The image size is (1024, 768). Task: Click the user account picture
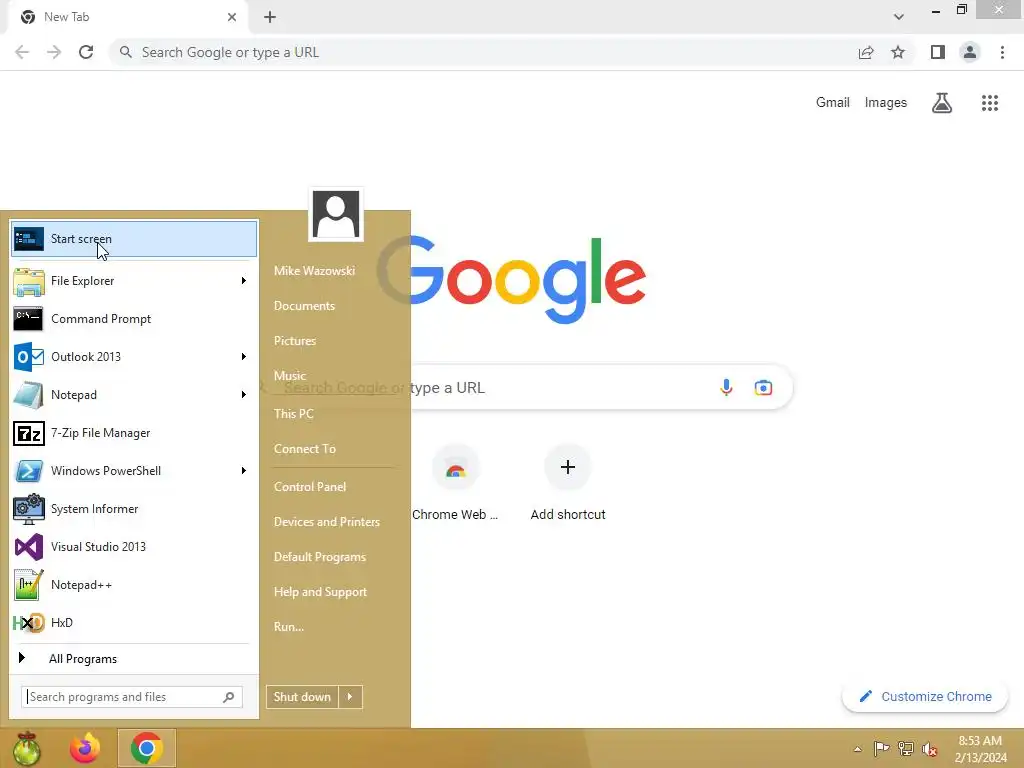336,214
